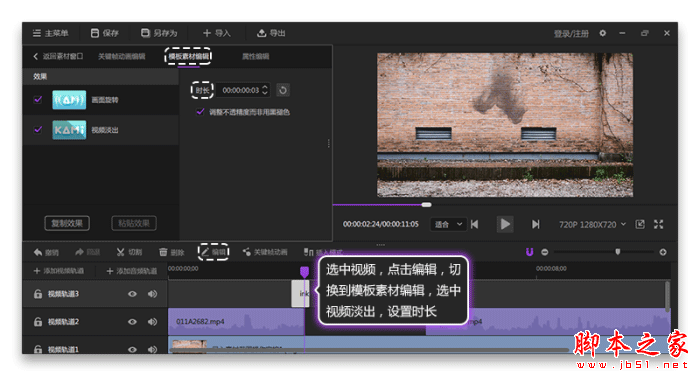The width and height of the screenshot is (700, 376).
Task: Click 添加音频轨道 add audio track
Action: (x=132, y=271)
